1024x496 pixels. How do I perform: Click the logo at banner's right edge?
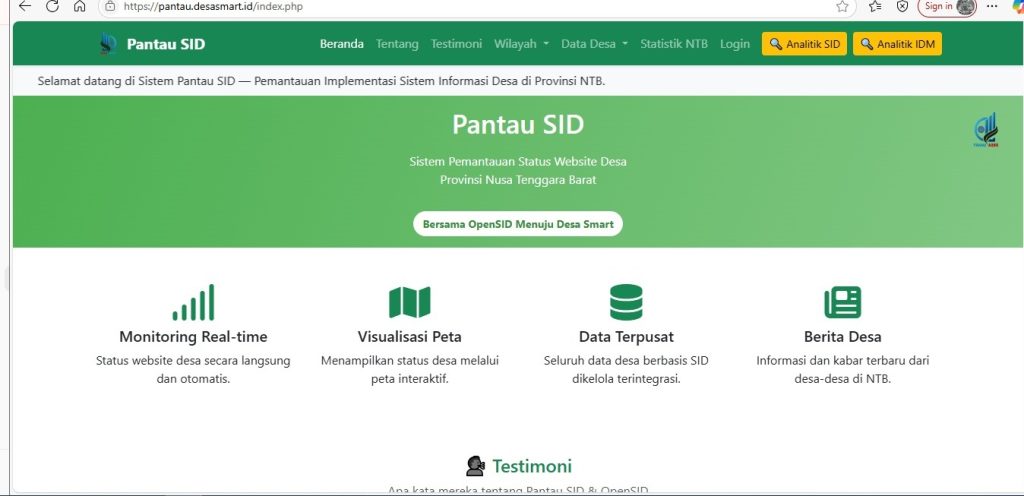point(986,129)
